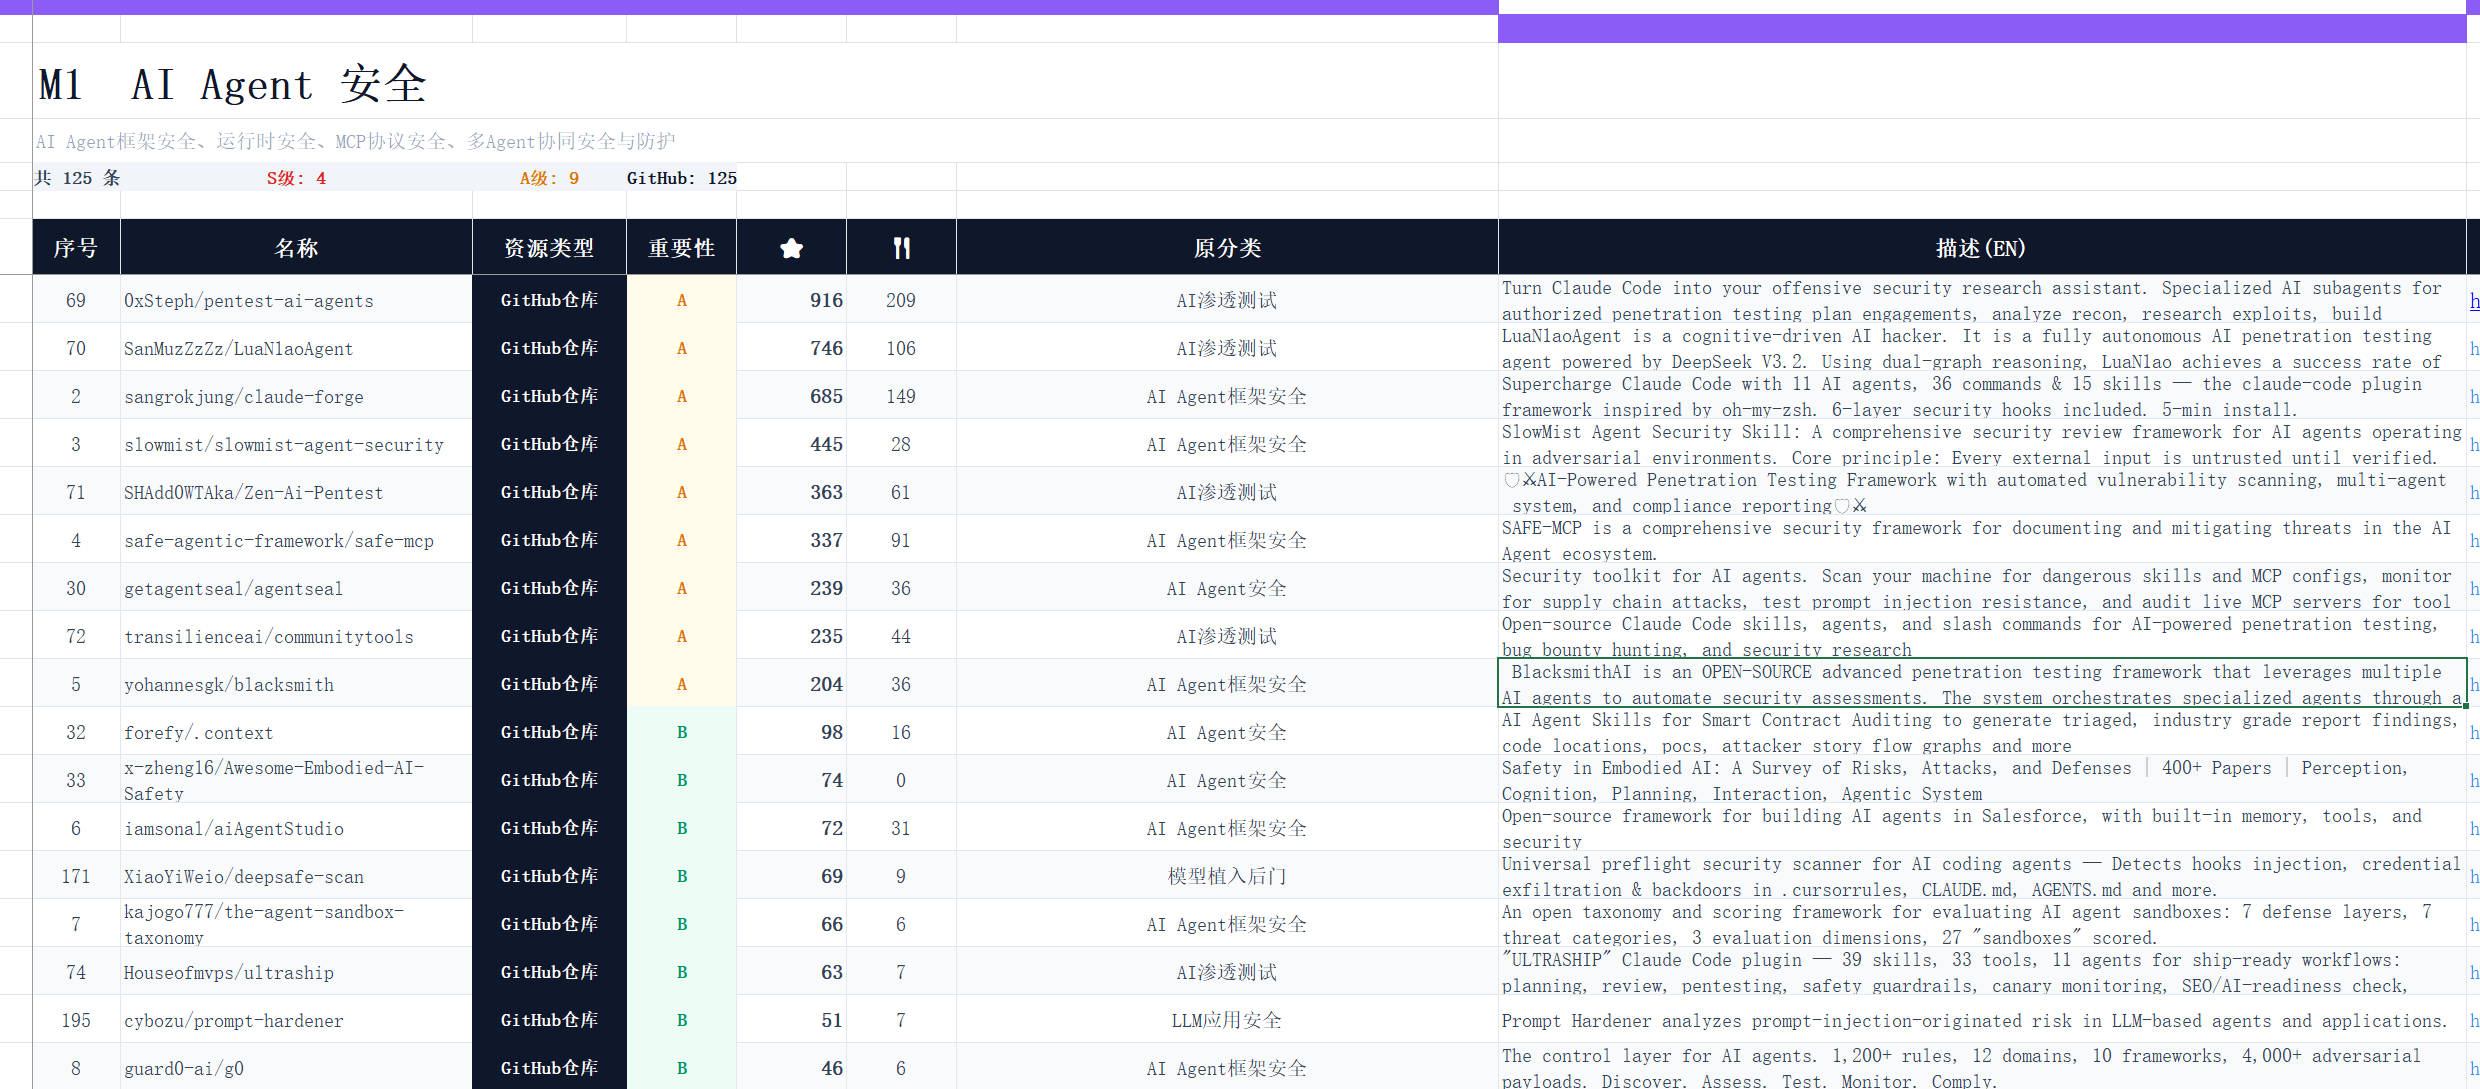Select the LLM应用安全 category cell
Image resolution: width=2480 pixels, height=1089 pixels.
point(1227,1020)
